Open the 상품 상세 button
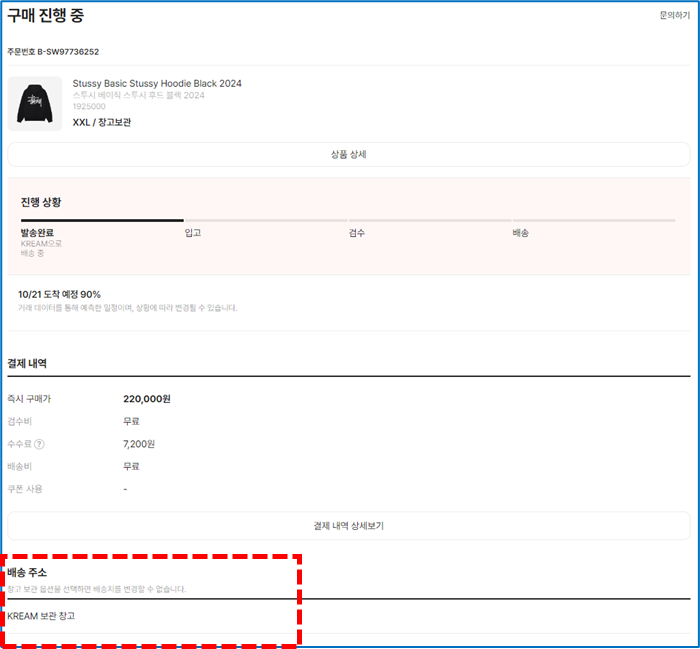 click(x=349, y=154)
